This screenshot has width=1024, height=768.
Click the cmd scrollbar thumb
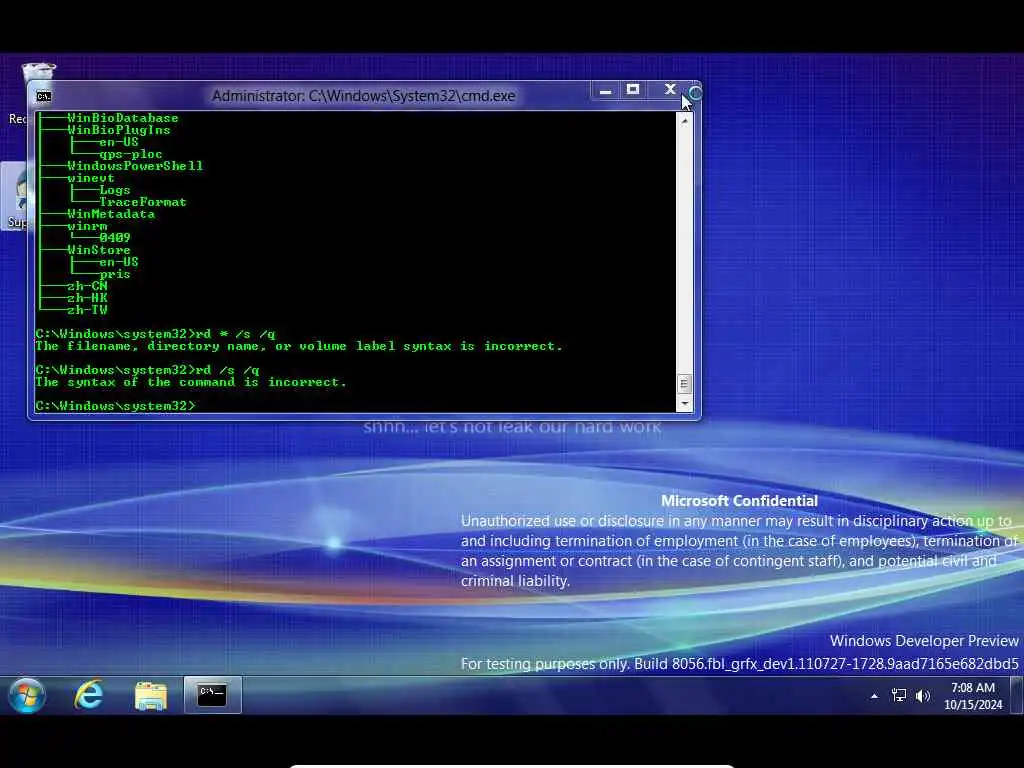(684, 383)
